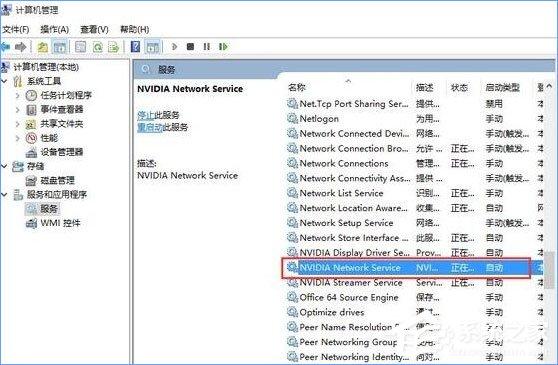Viewport: 558px width, 365px height.
Task: Expand the 事件查看器 node
Action: pos(18,110)
